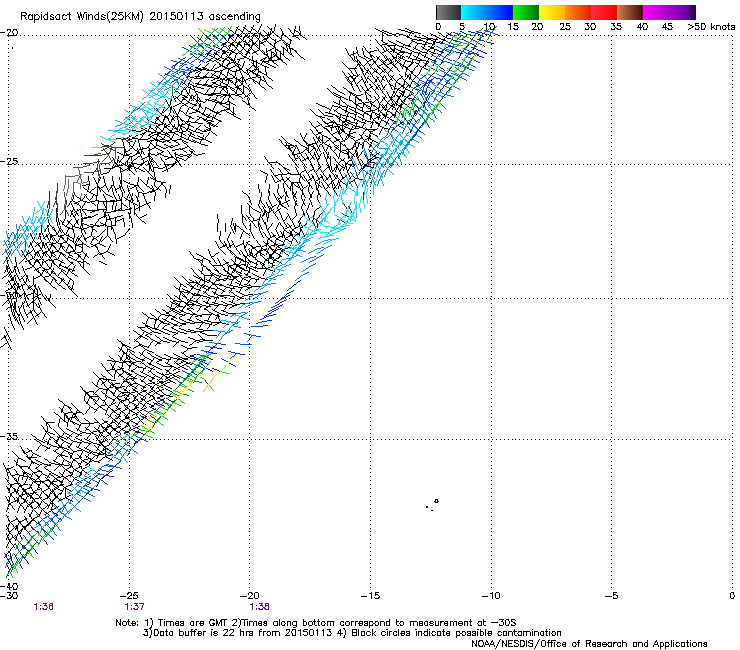Click the red 30-35 knots legend segment
The image size is (740, 650).
[604, 12]
